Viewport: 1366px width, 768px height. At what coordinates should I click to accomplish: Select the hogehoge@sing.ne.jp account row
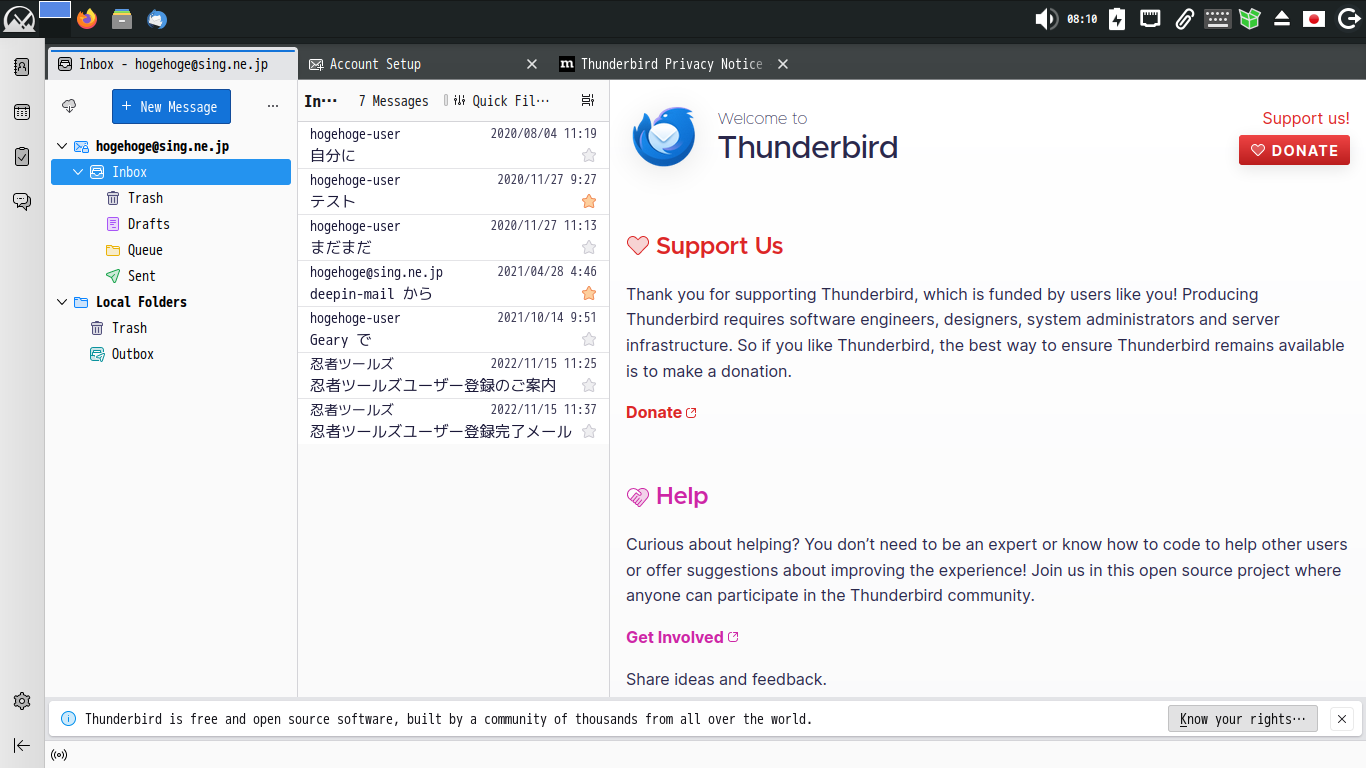point(171,146)
